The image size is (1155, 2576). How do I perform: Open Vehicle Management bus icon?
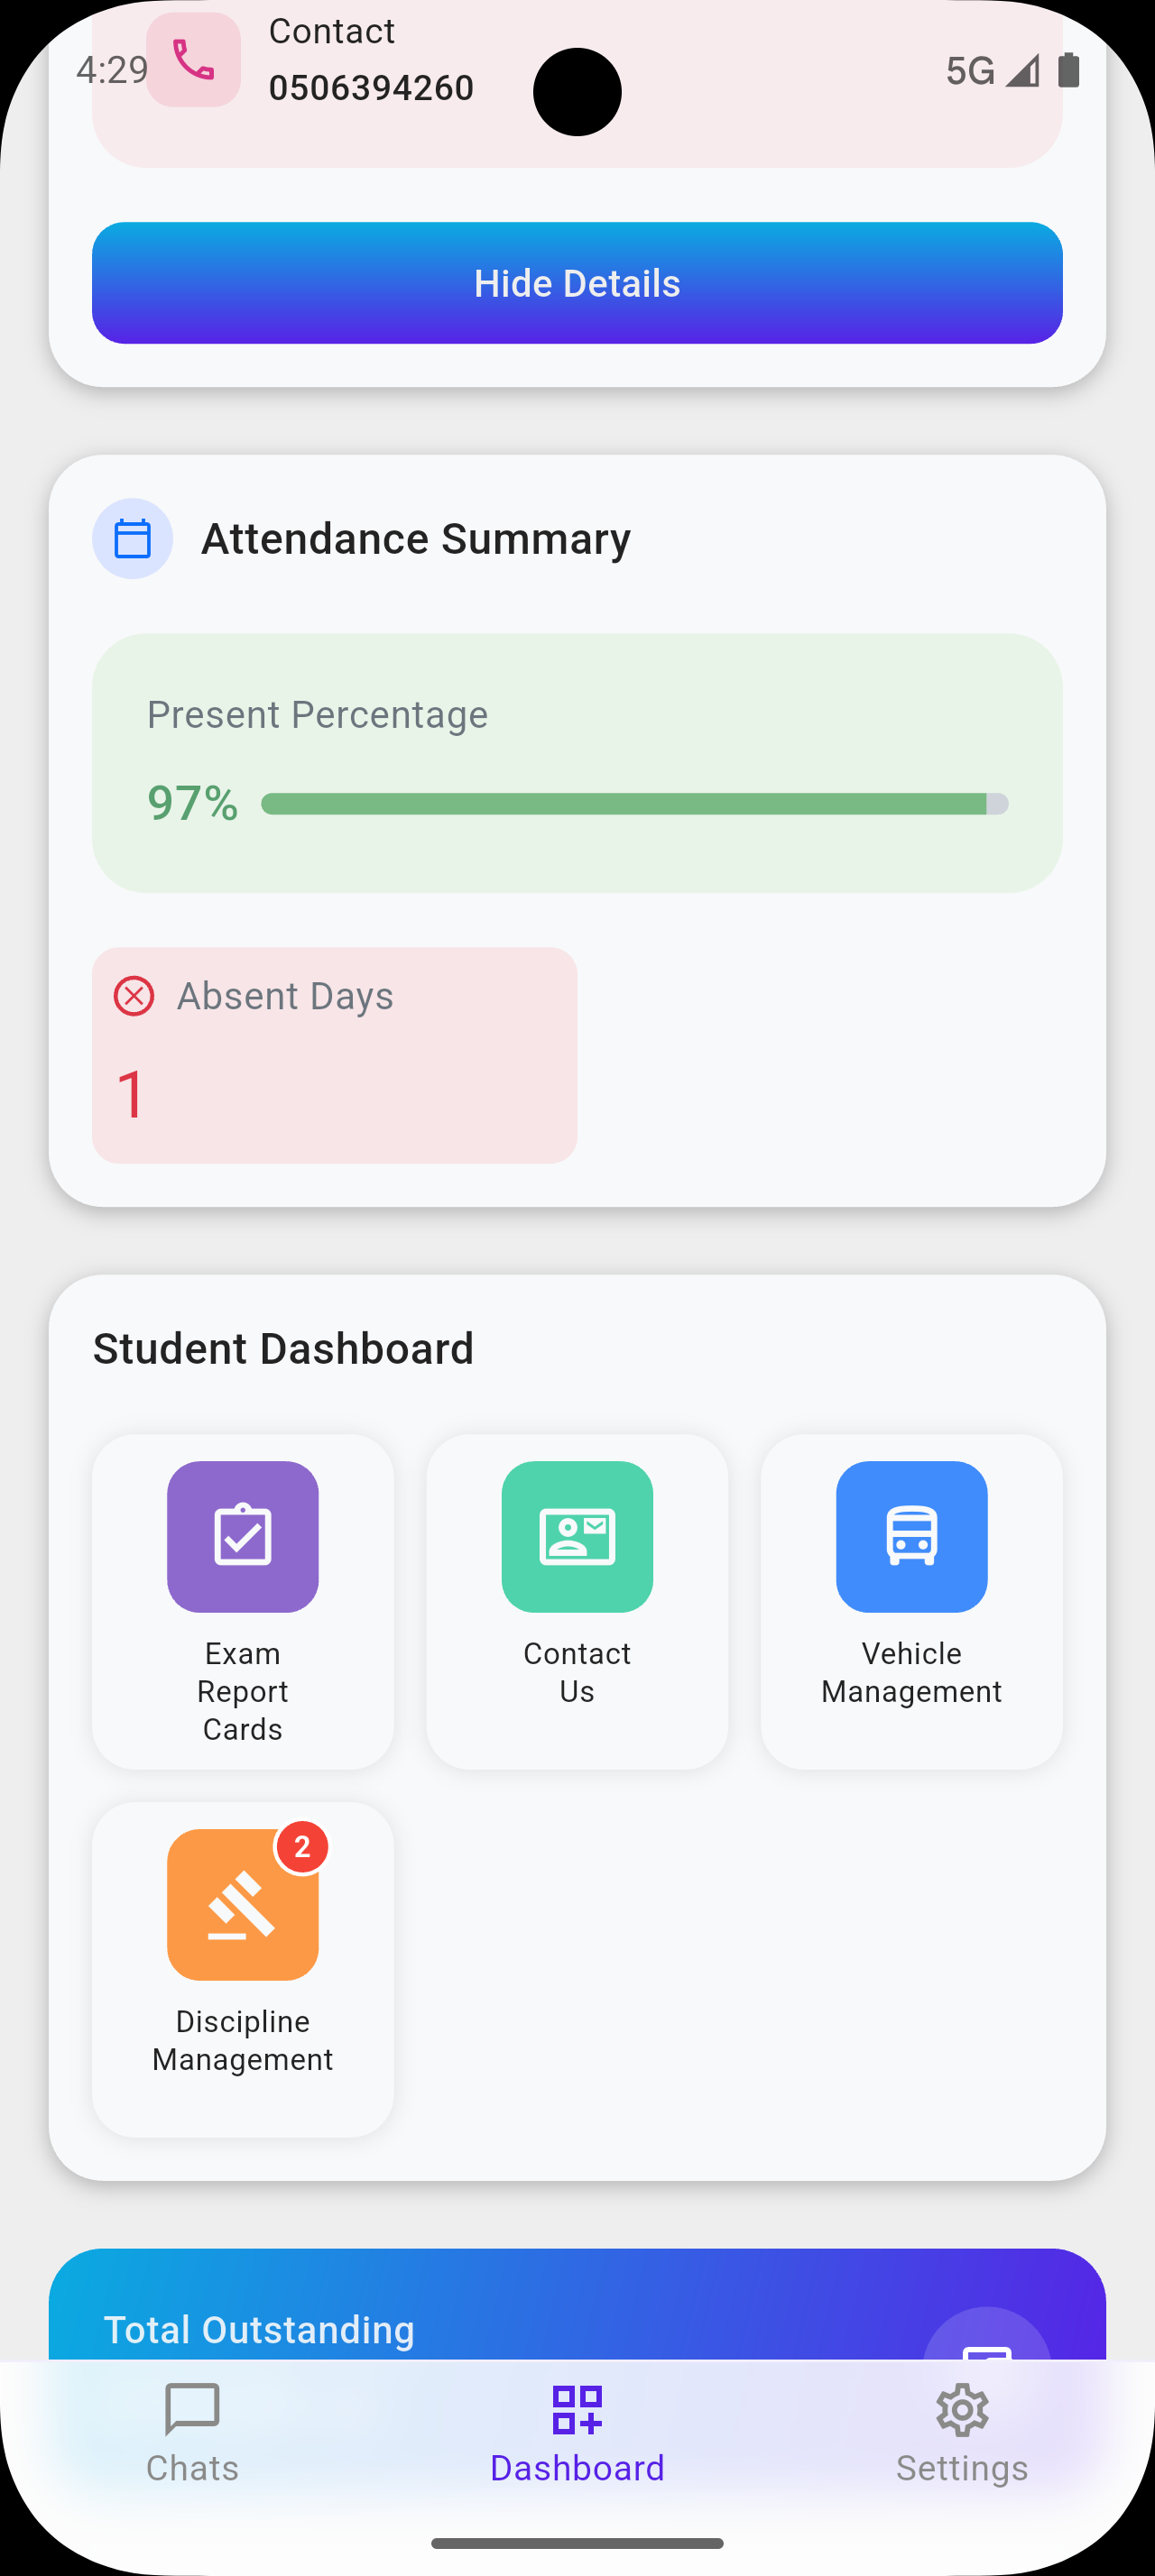911,1537
